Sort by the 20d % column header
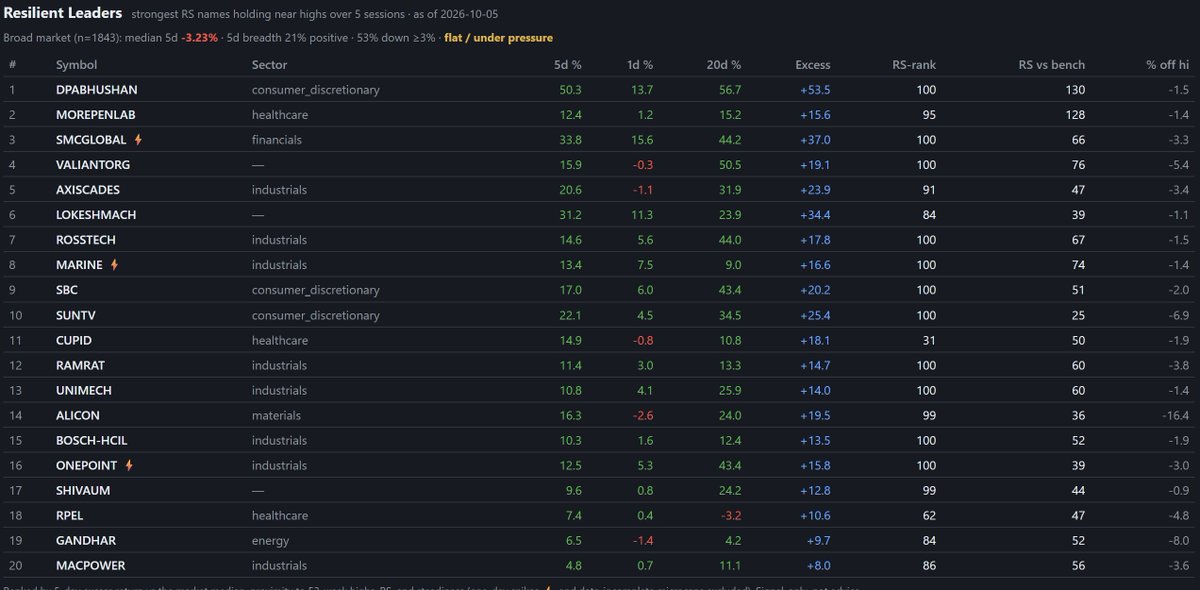 [x=723, y=65]
